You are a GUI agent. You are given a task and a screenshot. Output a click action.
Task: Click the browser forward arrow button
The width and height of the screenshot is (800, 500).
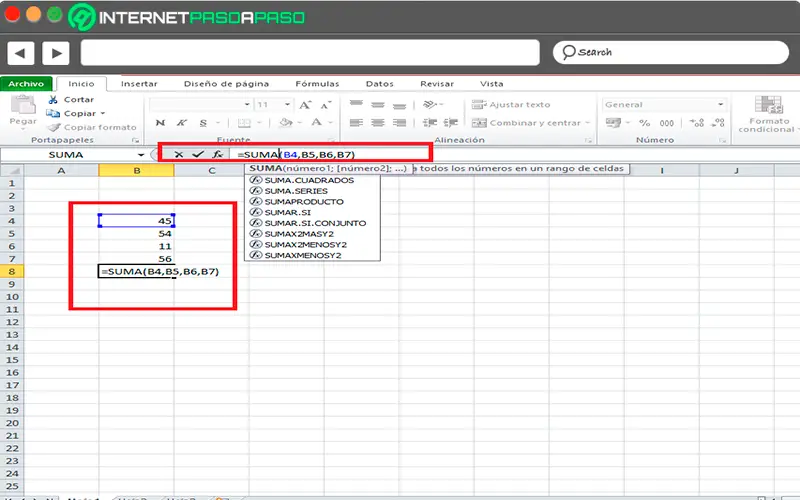[x=56, y=53]
